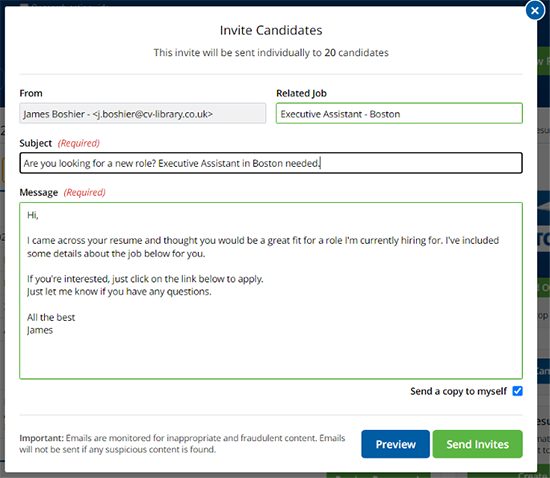Click the From field with James Boshier email
The image size is (550, 478).
(x=142, y=113)
